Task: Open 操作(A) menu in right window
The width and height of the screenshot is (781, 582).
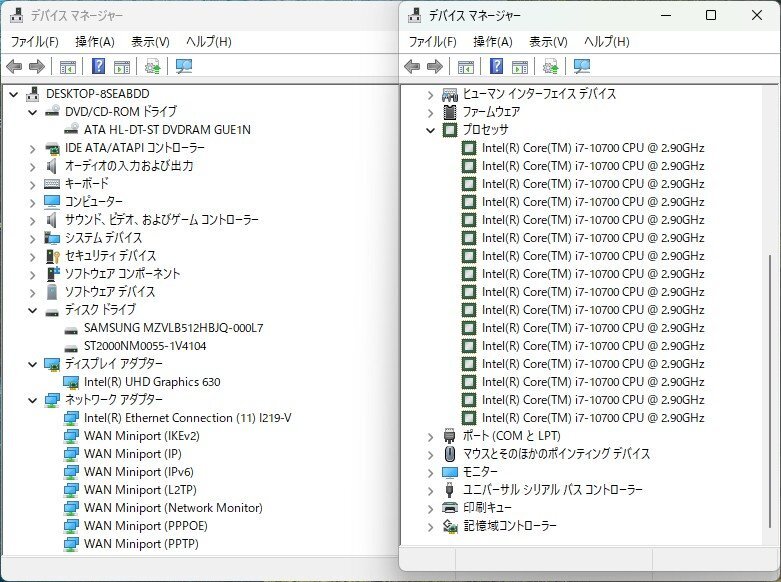Action: click(x=493, y=42)
